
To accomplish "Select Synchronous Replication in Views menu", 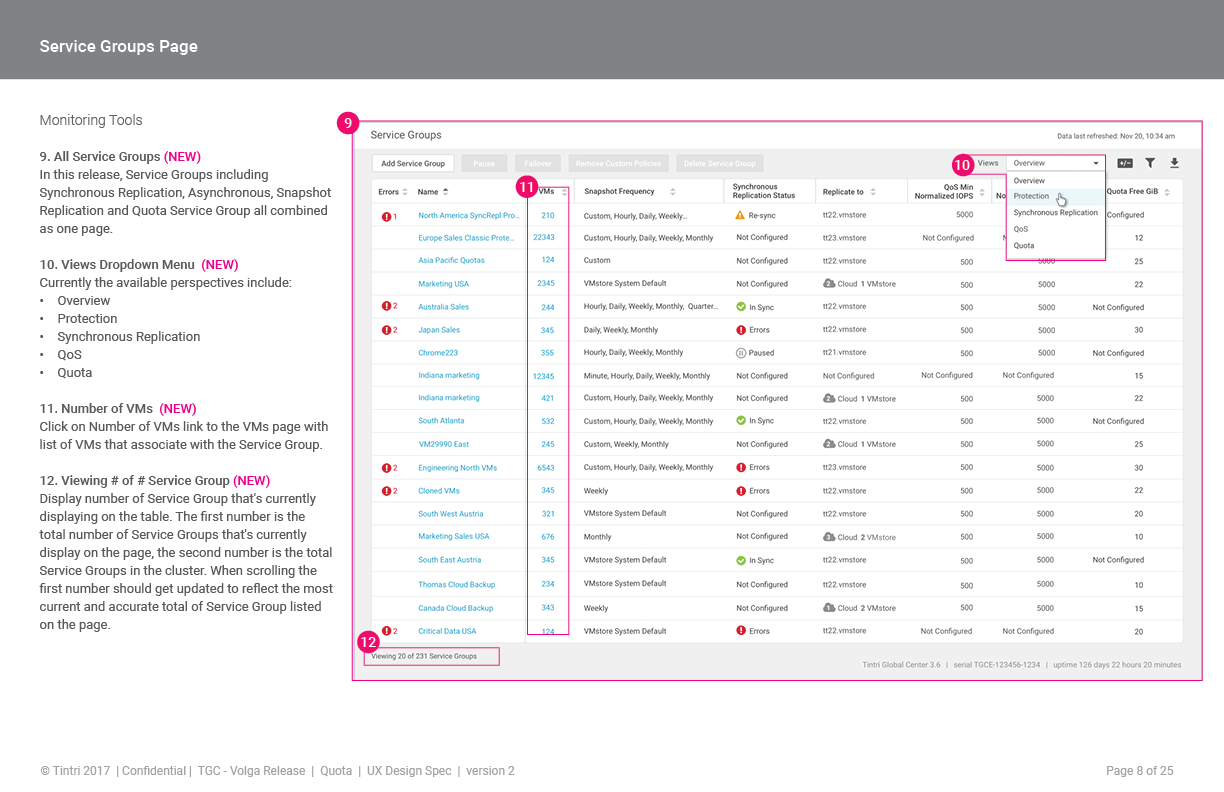I will click(1056, 213).
